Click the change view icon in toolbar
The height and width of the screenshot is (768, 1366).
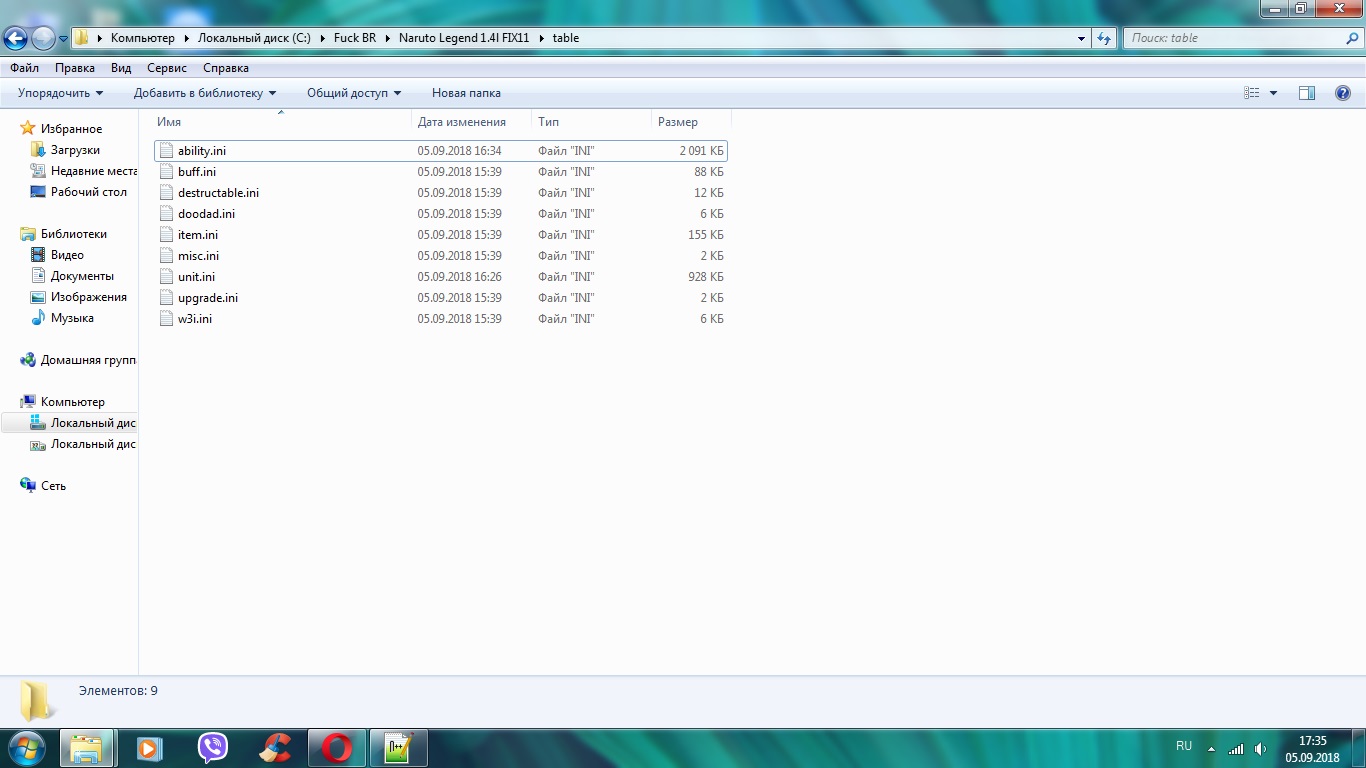coord(1252,93)
